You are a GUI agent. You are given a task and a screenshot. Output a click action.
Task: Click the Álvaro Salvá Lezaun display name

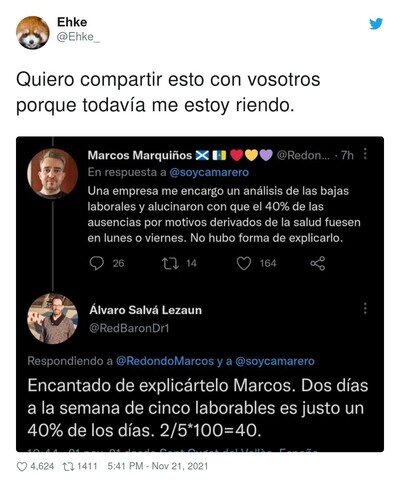click(x=145, y=310)
